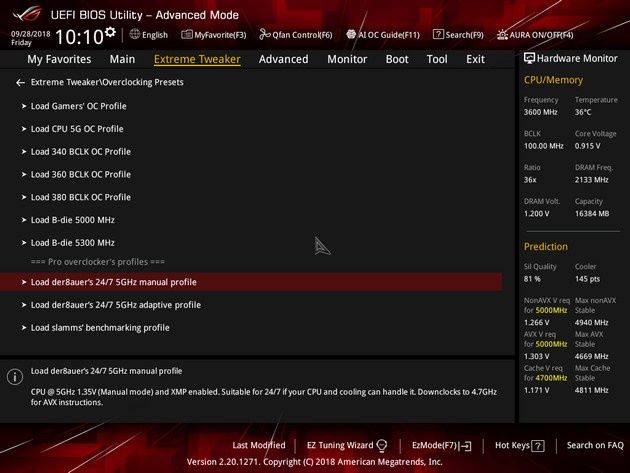Select the Extreme Tweaker tab

tap(197, 59)
